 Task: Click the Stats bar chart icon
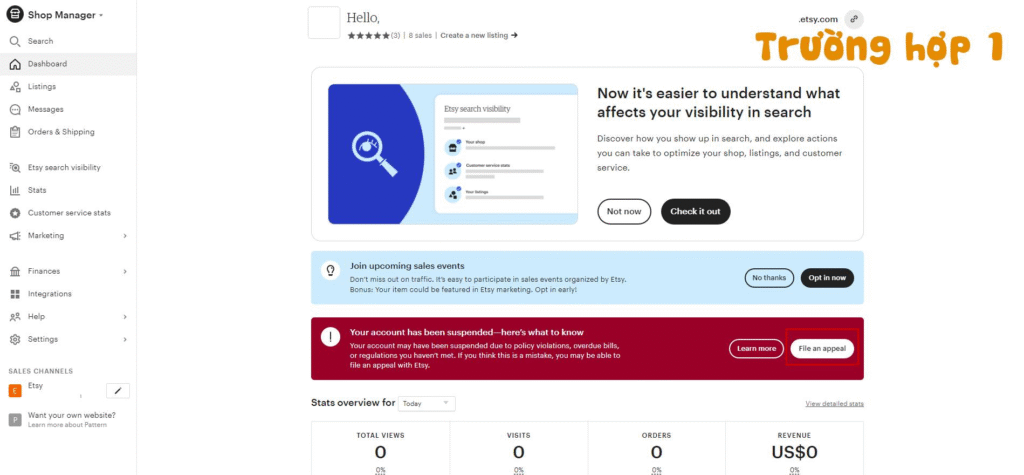(15, 190)
